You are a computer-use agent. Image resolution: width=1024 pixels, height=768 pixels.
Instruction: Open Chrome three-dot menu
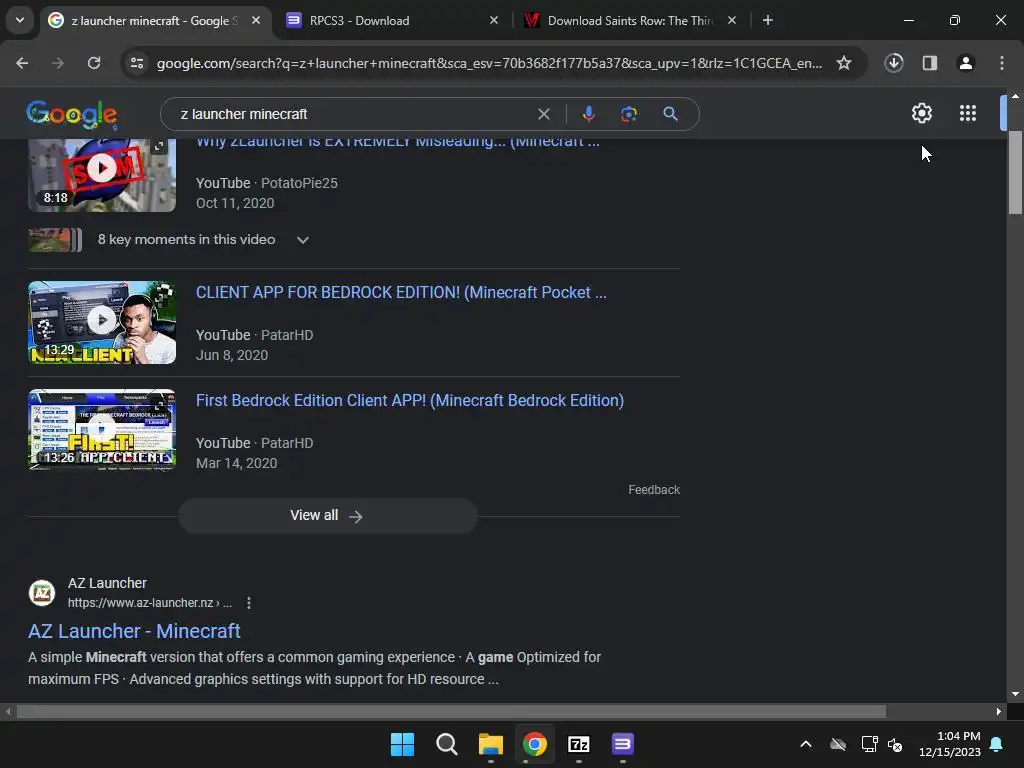point(1002,63)
